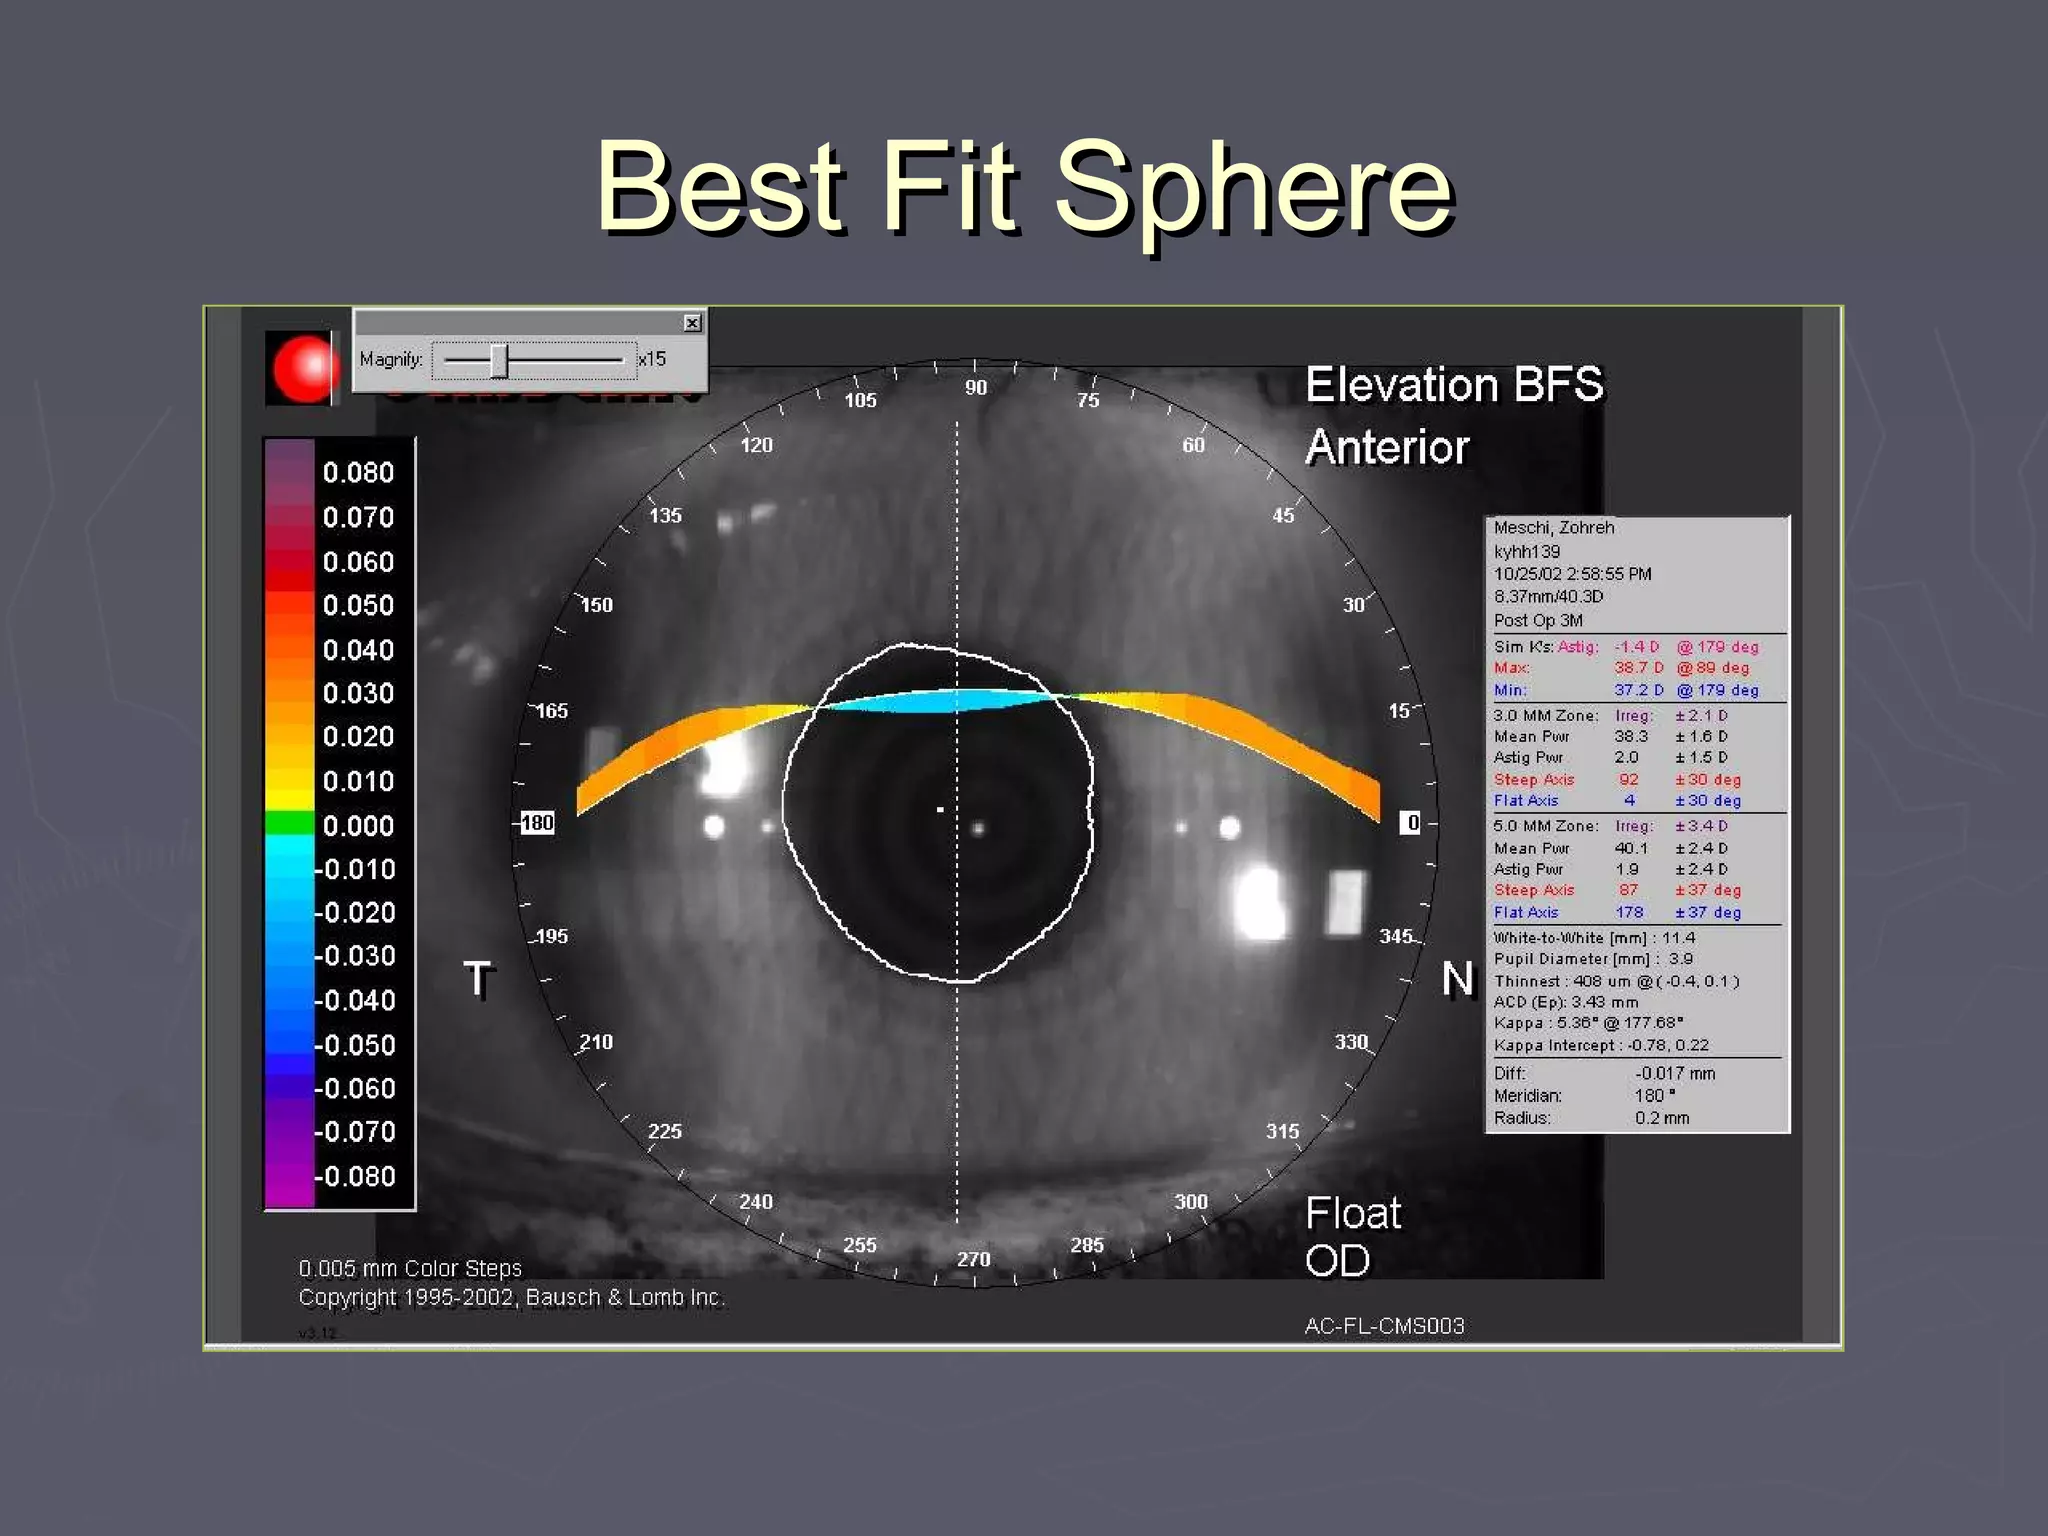Click the Kappa Intercept entry

pyautogui.click(x=1601, y=1045)
